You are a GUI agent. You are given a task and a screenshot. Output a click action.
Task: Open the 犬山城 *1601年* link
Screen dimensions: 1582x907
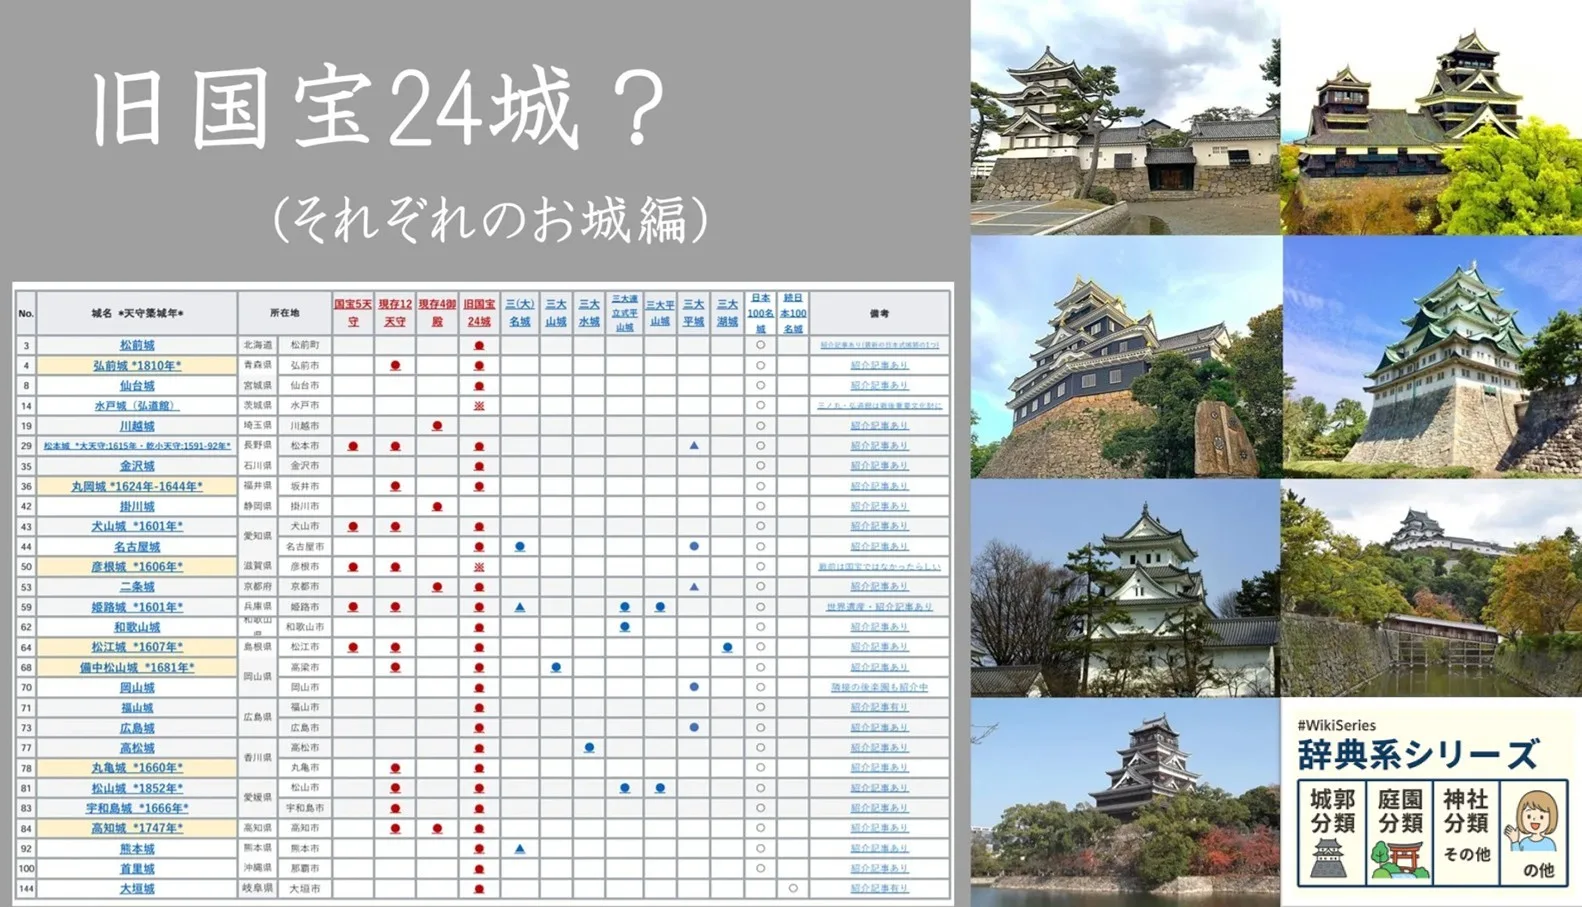pos(137,526)
